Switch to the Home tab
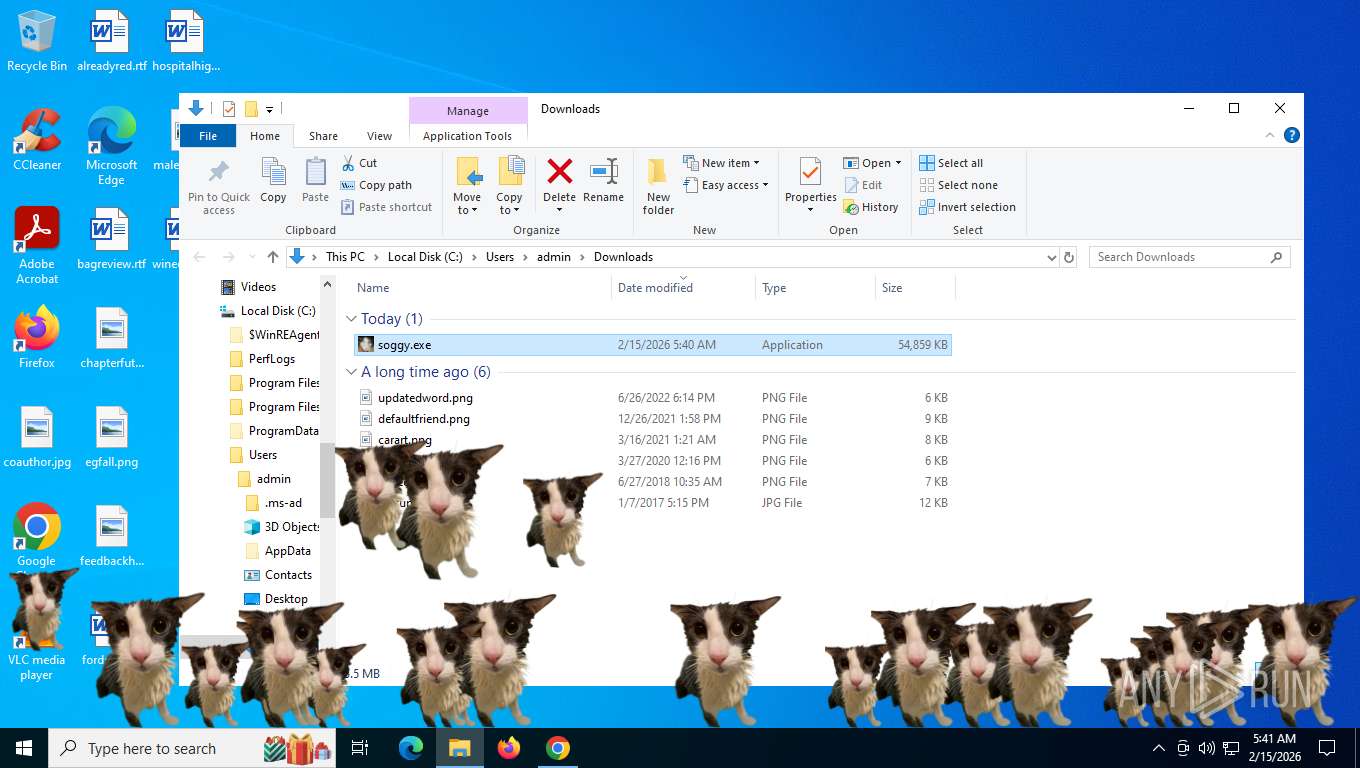The height and width of the screenshot is (768, 1360). pyautogui.click(x=265, y=136)
